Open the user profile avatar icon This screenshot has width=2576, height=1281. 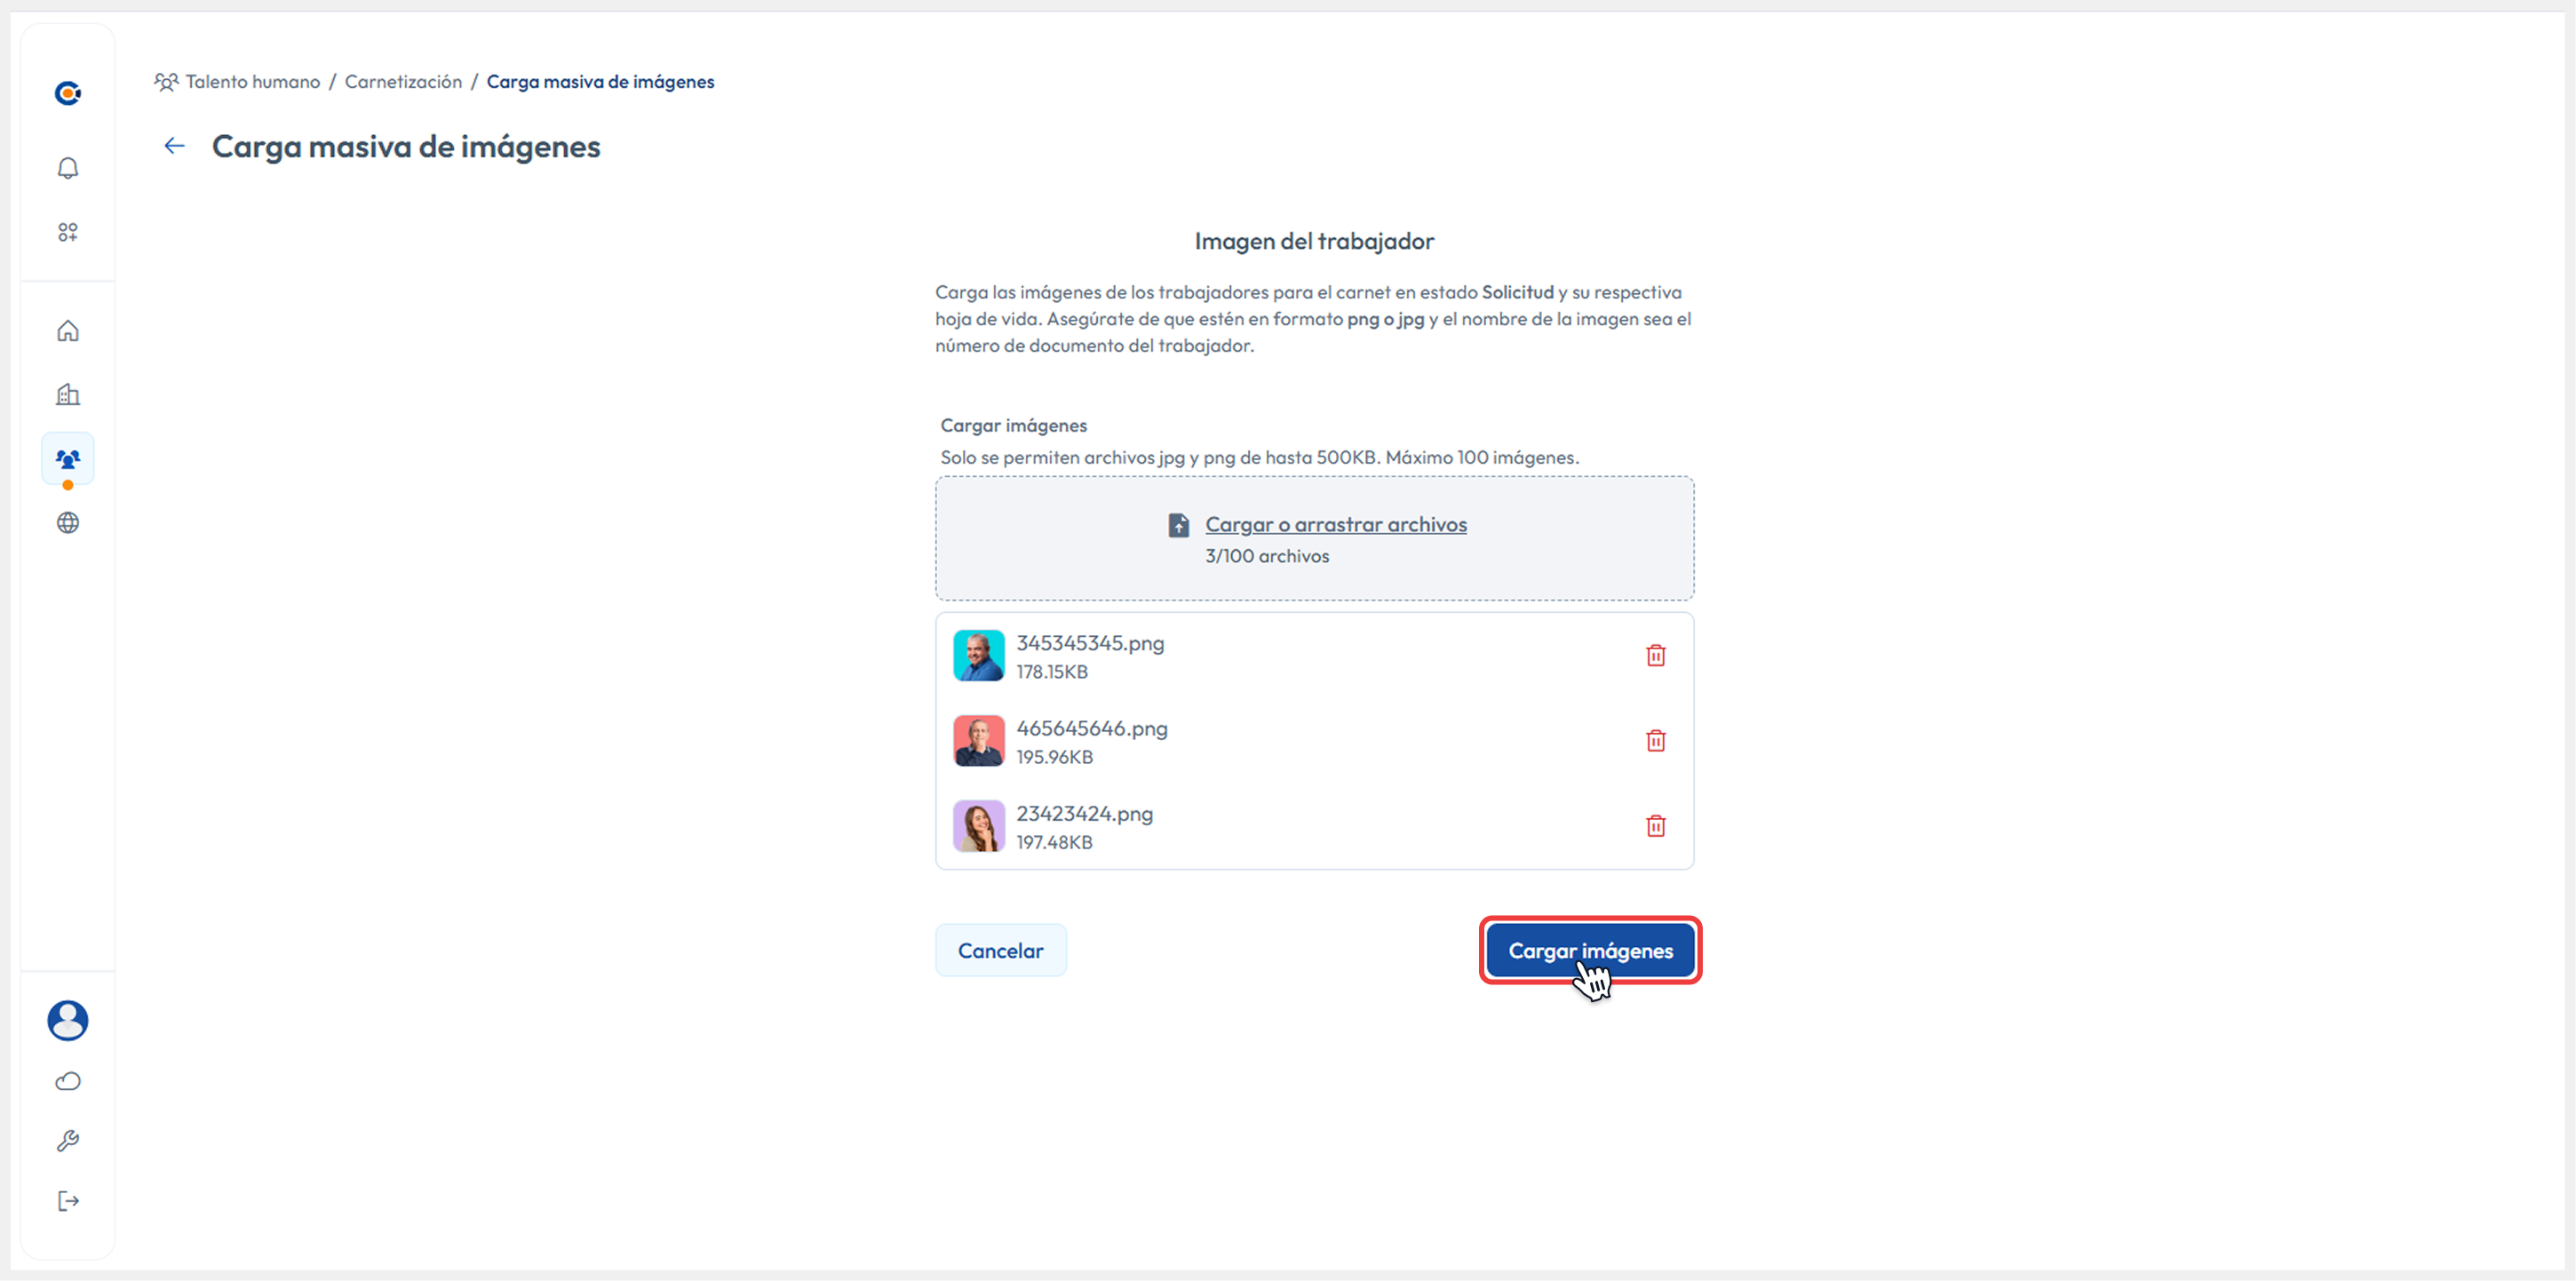point(68,1020)
